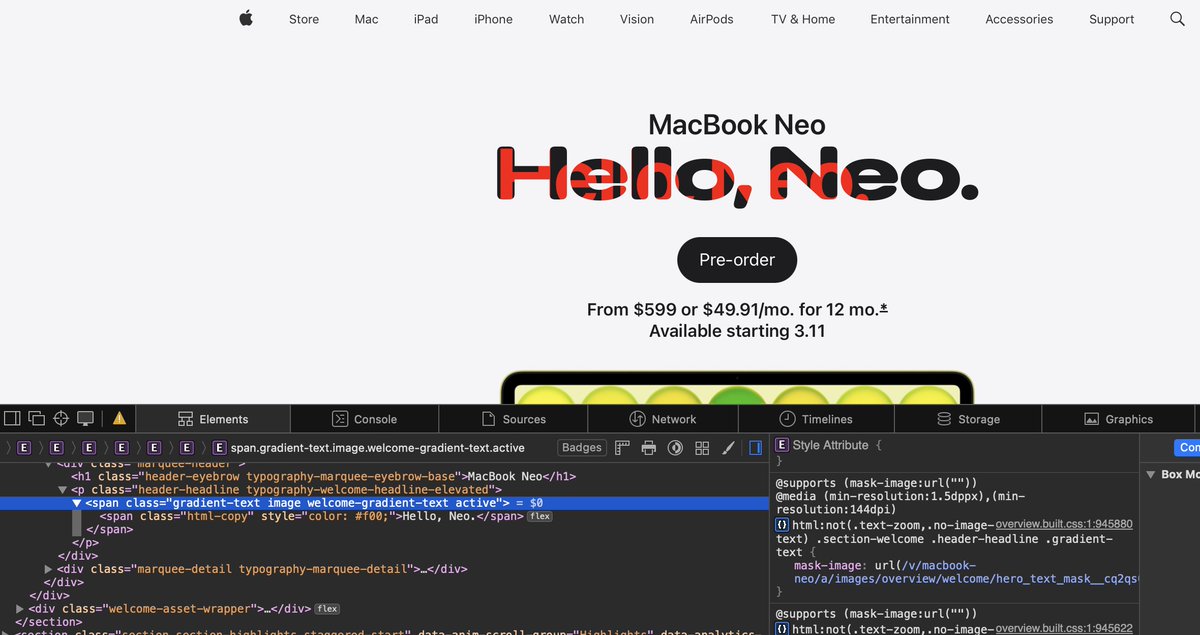The width and height of the screenshot is (1200, 635).
Task: Toggle rulers with the ruler icon
Action: coord(622,447)
